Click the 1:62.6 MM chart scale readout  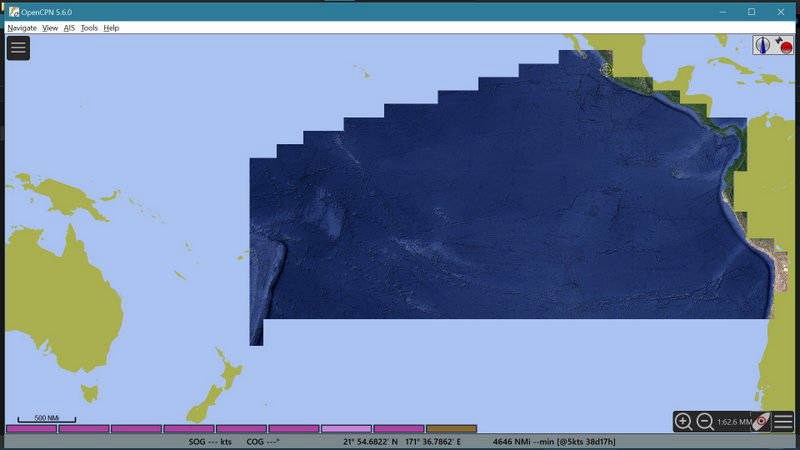pyautogui.click(x=733, y=422)
